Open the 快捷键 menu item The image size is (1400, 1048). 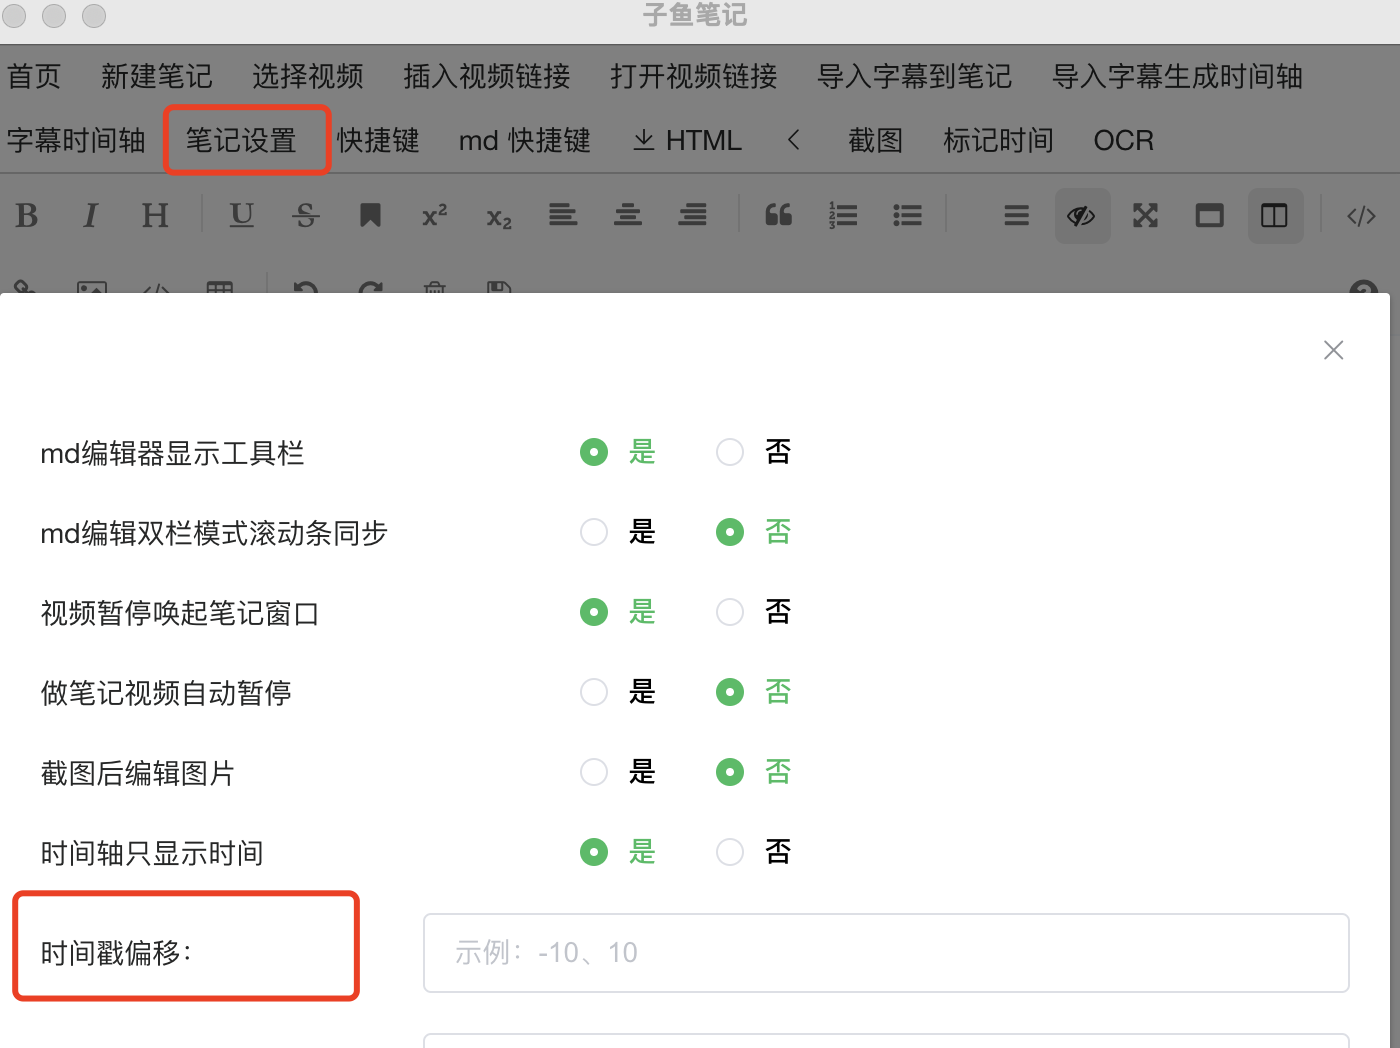[378, 140]
